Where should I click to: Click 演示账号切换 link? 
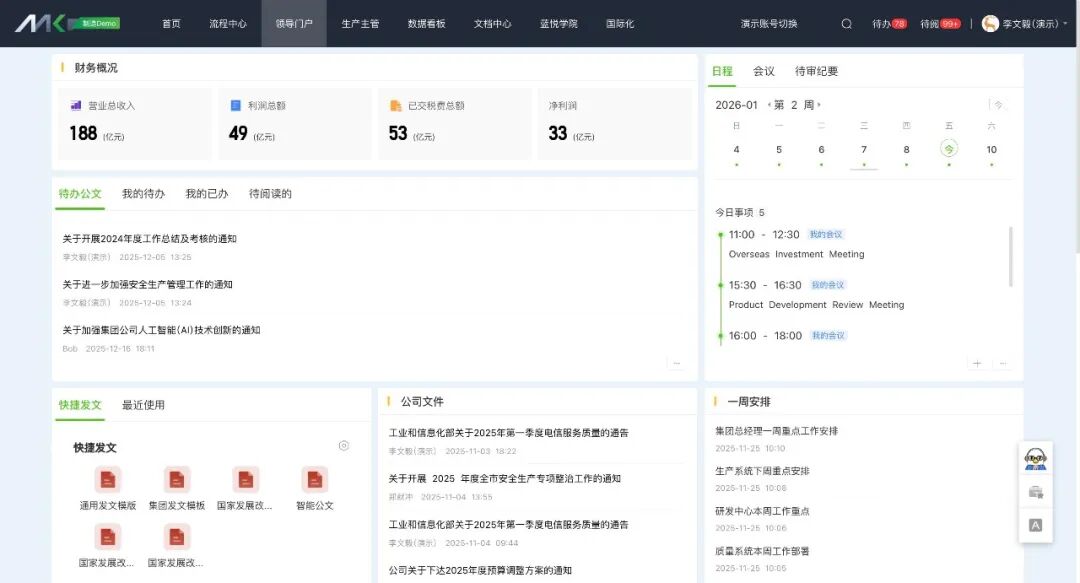(769, 24)
